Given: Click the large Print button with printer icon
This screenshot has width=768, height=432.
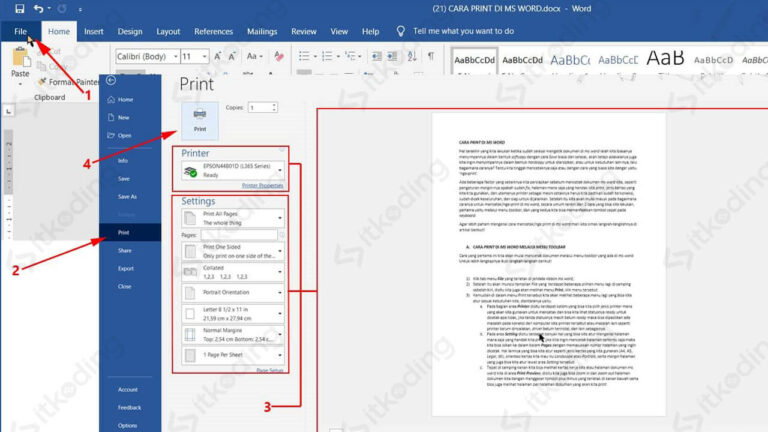Looking at the screenshot, I should click(200, 119).
